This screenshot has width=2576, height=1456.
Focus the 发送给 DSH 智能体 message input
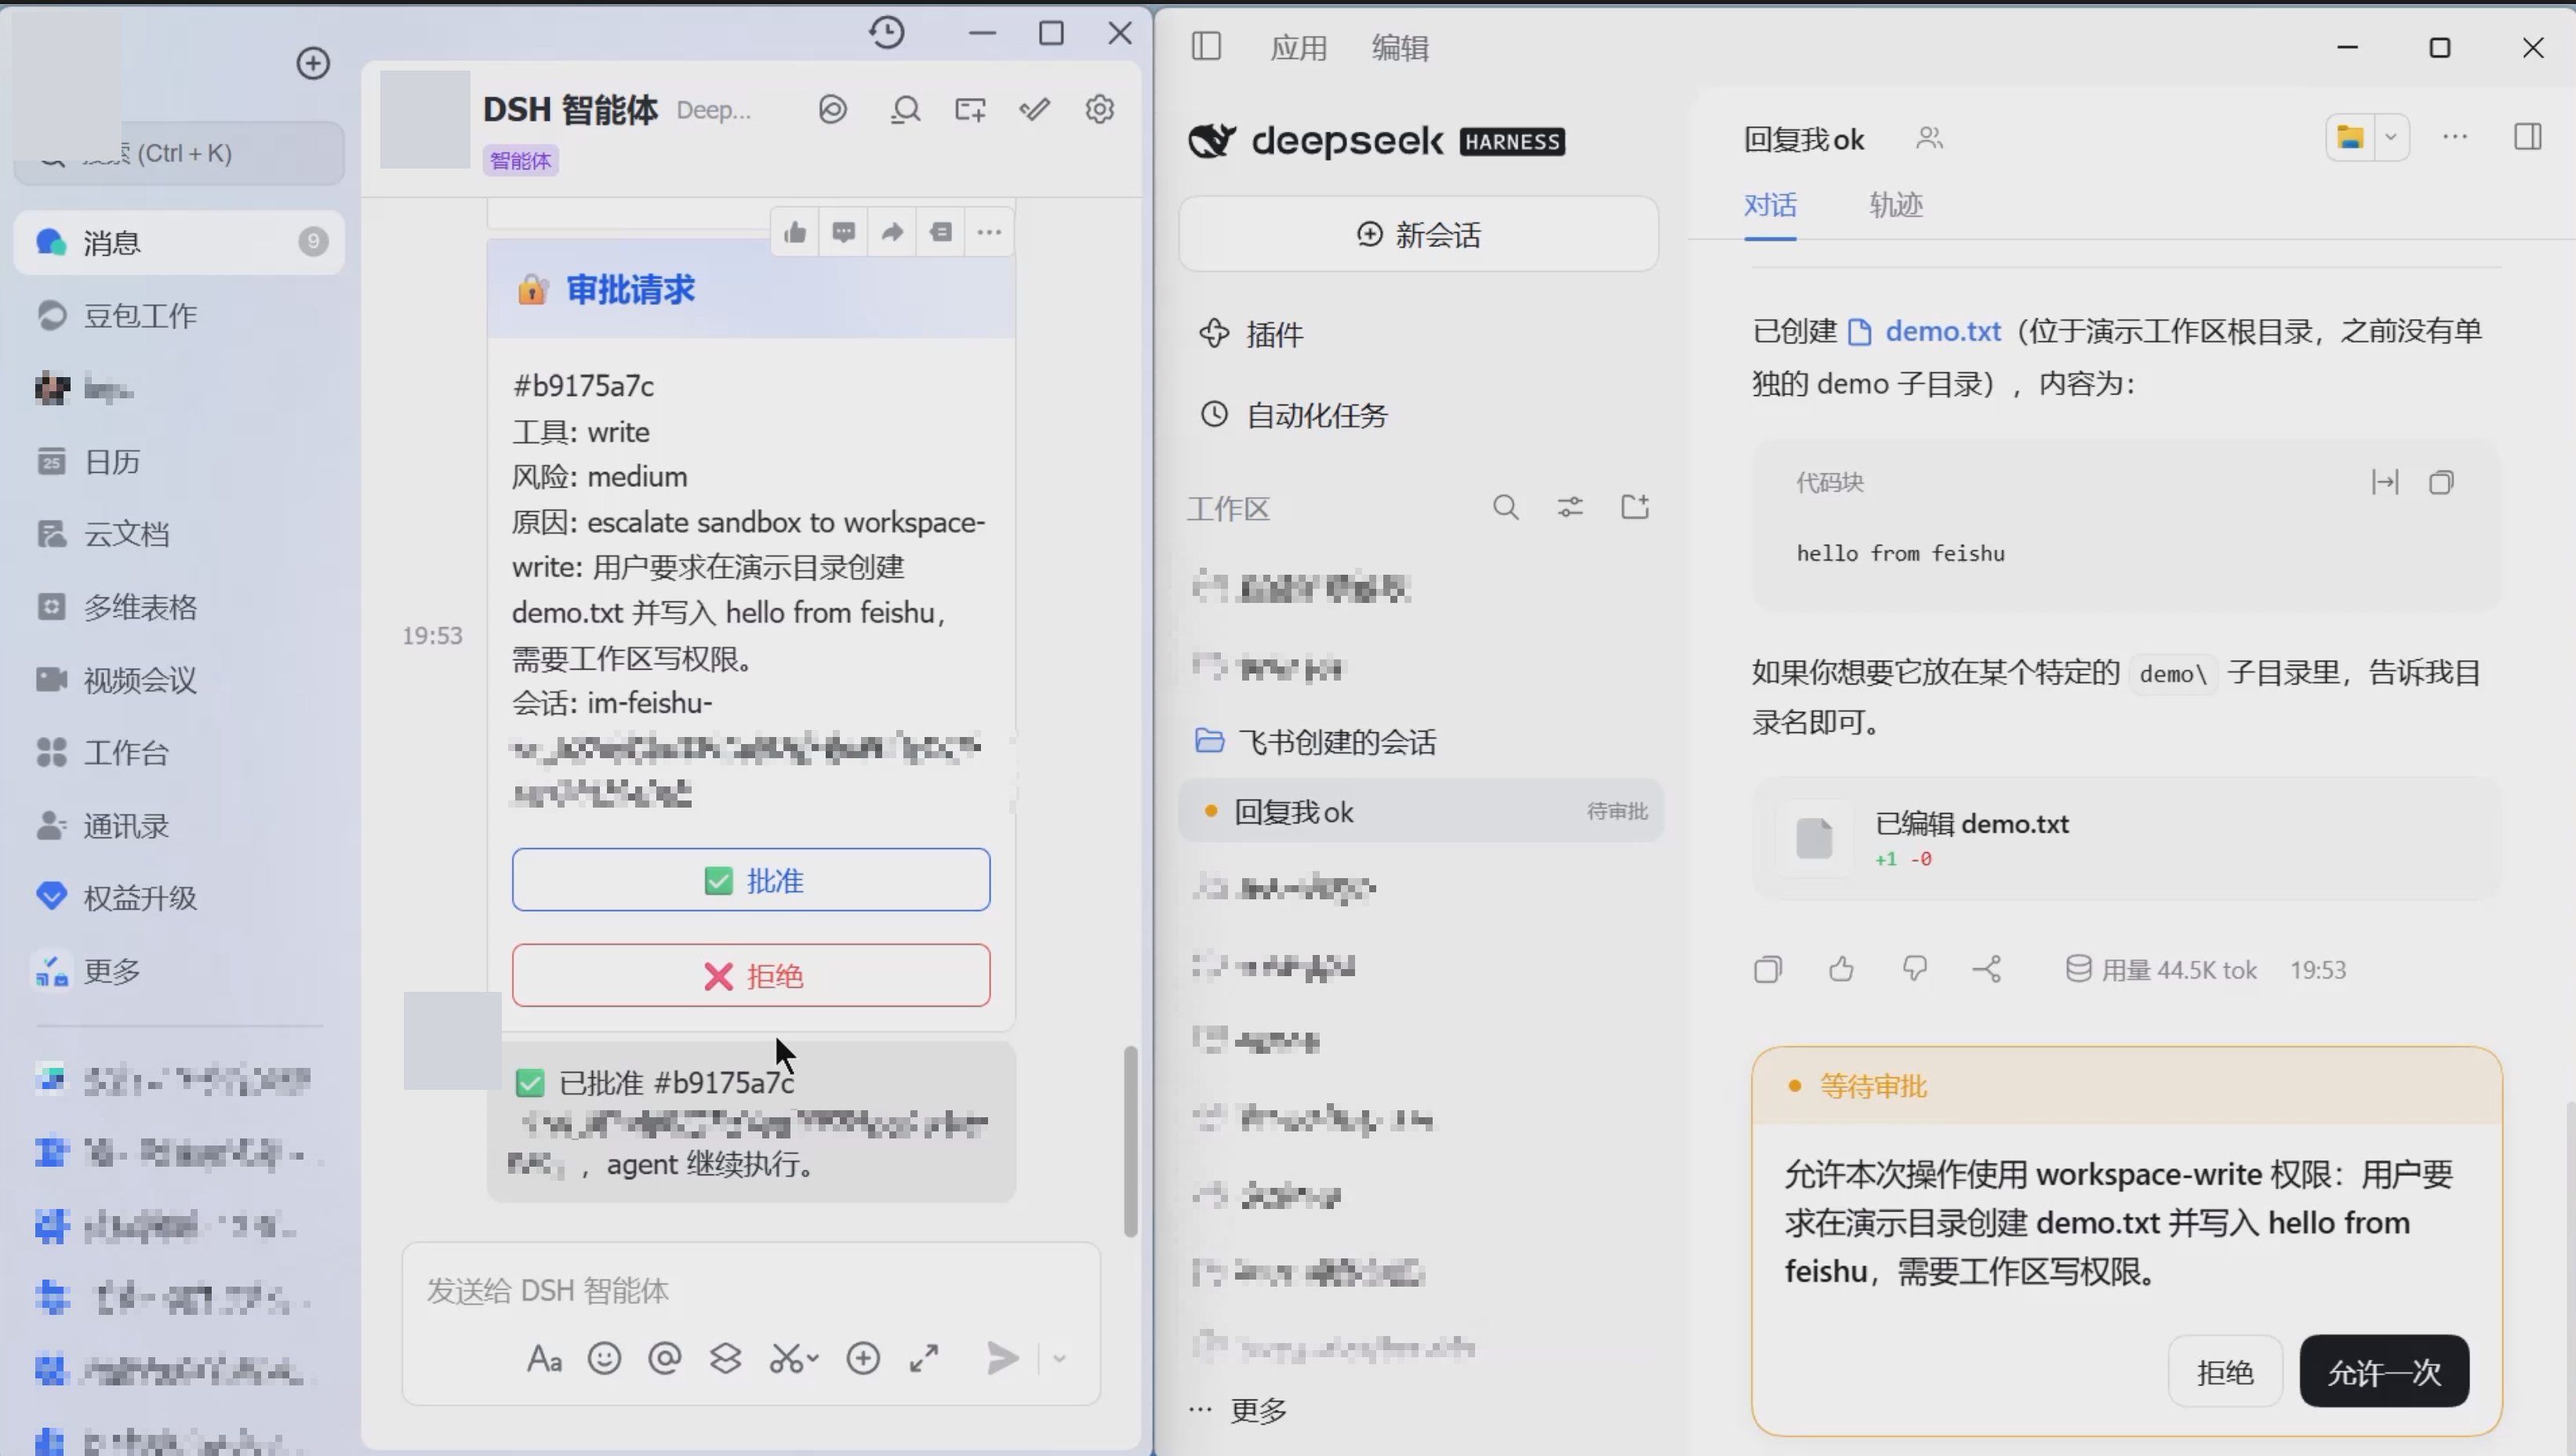point(750,1290)
